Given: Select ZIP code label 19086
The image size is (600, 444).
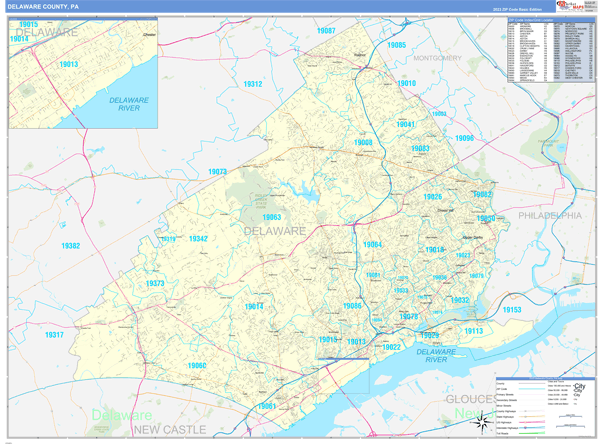Looking at the screenshot, I should point(352,306).
